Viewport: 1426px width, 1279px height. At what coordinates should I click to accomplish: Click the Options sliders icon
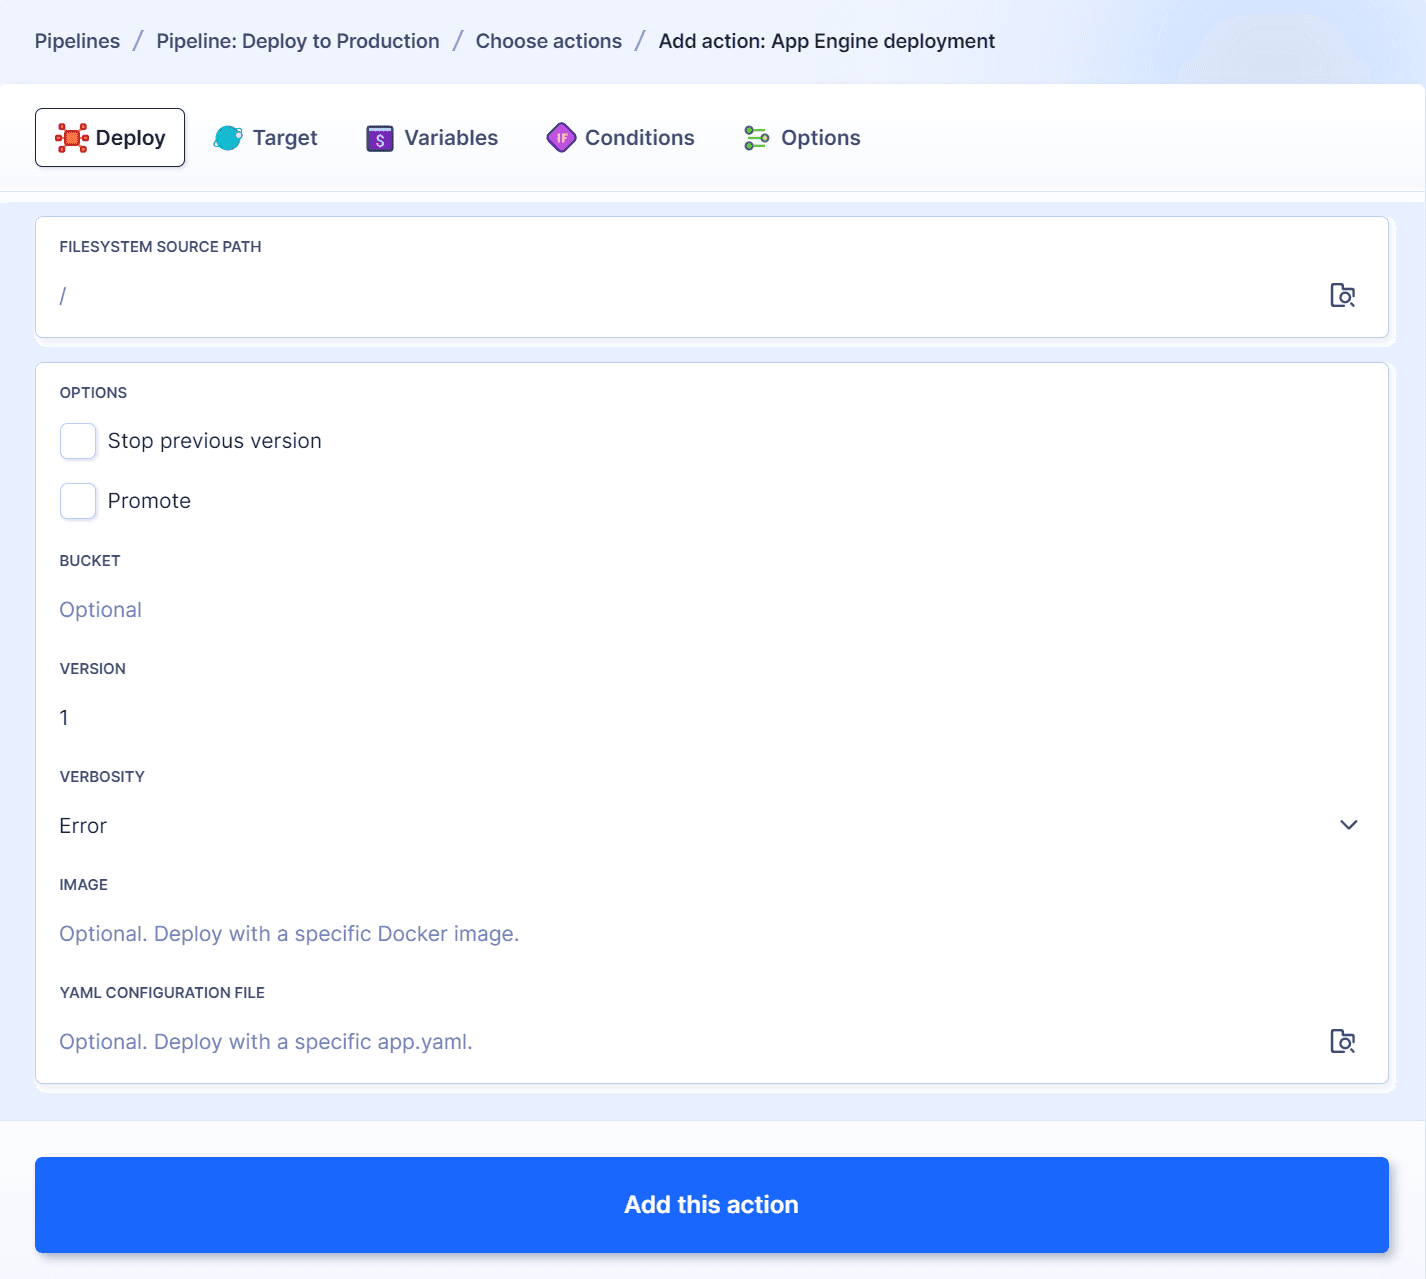tap(756, 137)
